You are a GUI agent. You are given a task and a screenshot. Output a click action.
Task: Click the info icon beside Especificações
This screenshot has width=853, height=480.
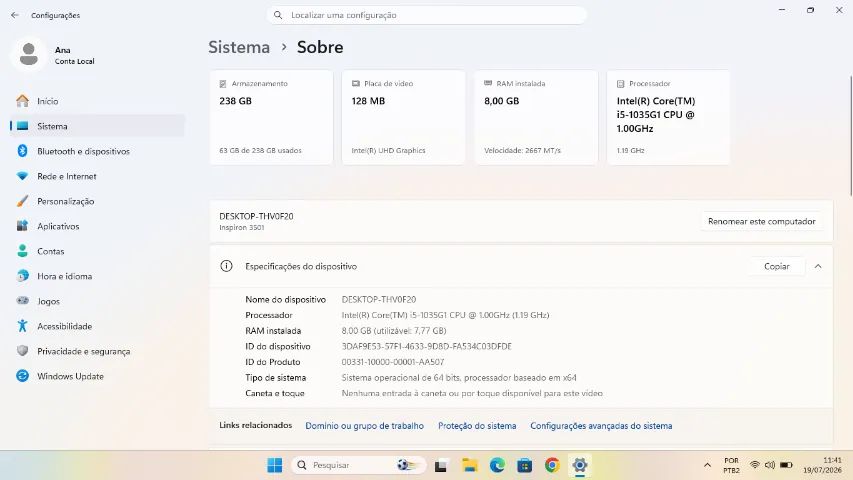(226, 266)
